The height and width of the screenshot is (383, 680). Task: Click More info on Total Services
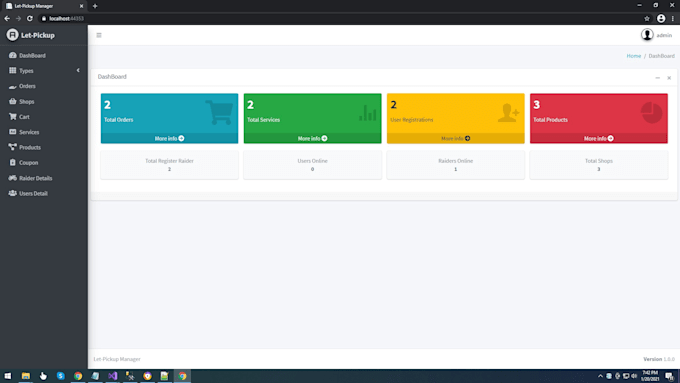pyautogui.click(x=312, y=138)
